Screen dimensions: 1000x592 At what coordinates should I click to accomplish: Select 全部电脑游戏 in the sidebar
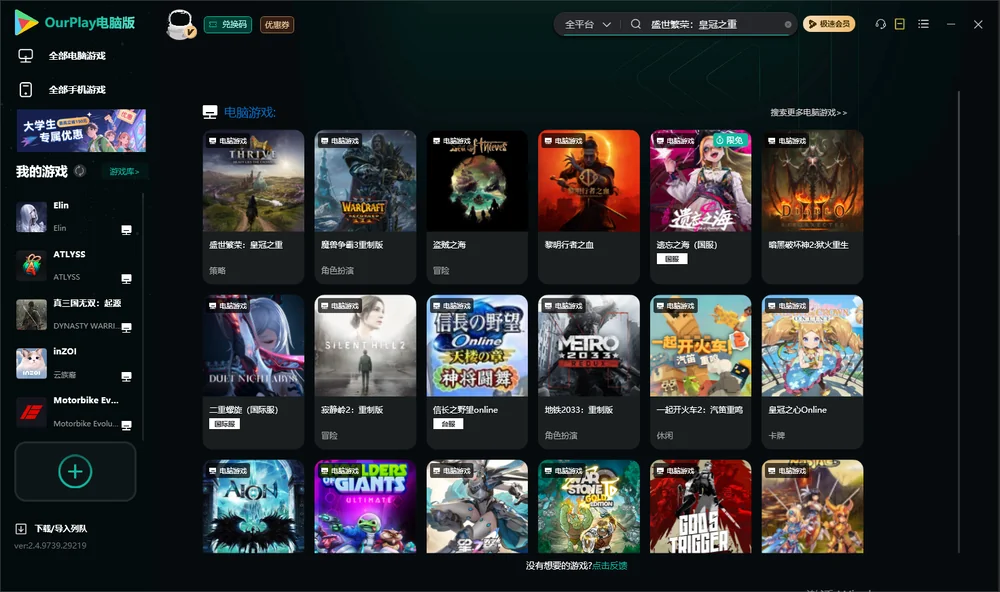click(x=77, y=56)
